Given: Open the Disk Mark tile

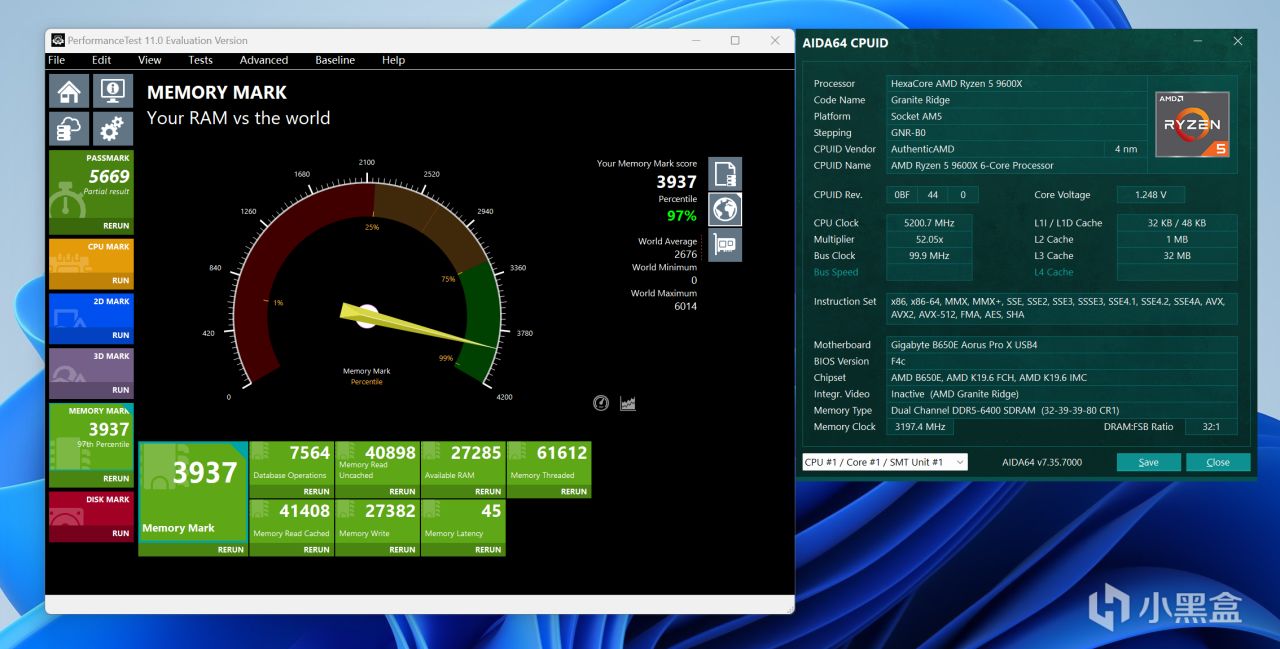Looking at the screenshot, I should coord(91,509).
